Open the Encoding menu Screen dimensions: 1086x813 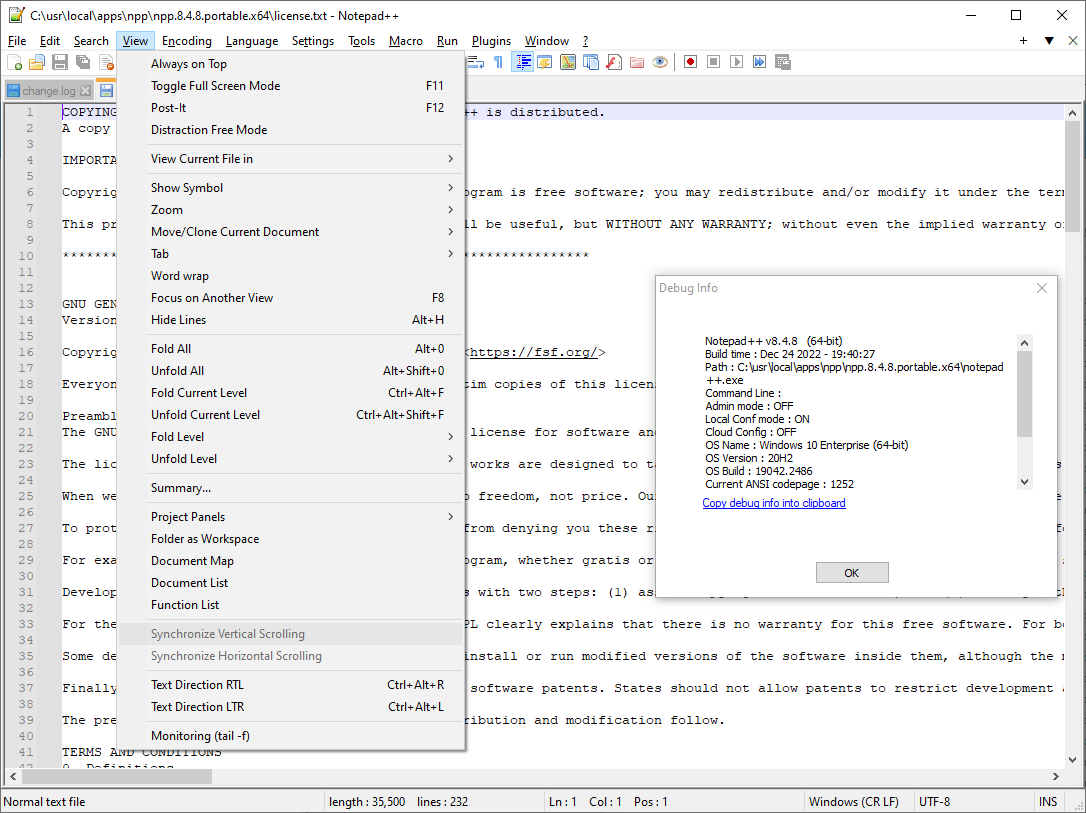tap(187, 41)
